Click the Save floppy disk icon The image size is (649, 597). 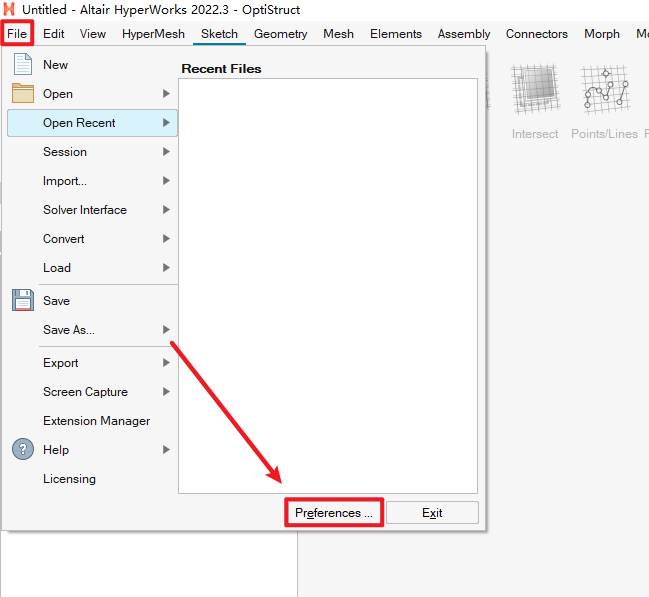23,300
